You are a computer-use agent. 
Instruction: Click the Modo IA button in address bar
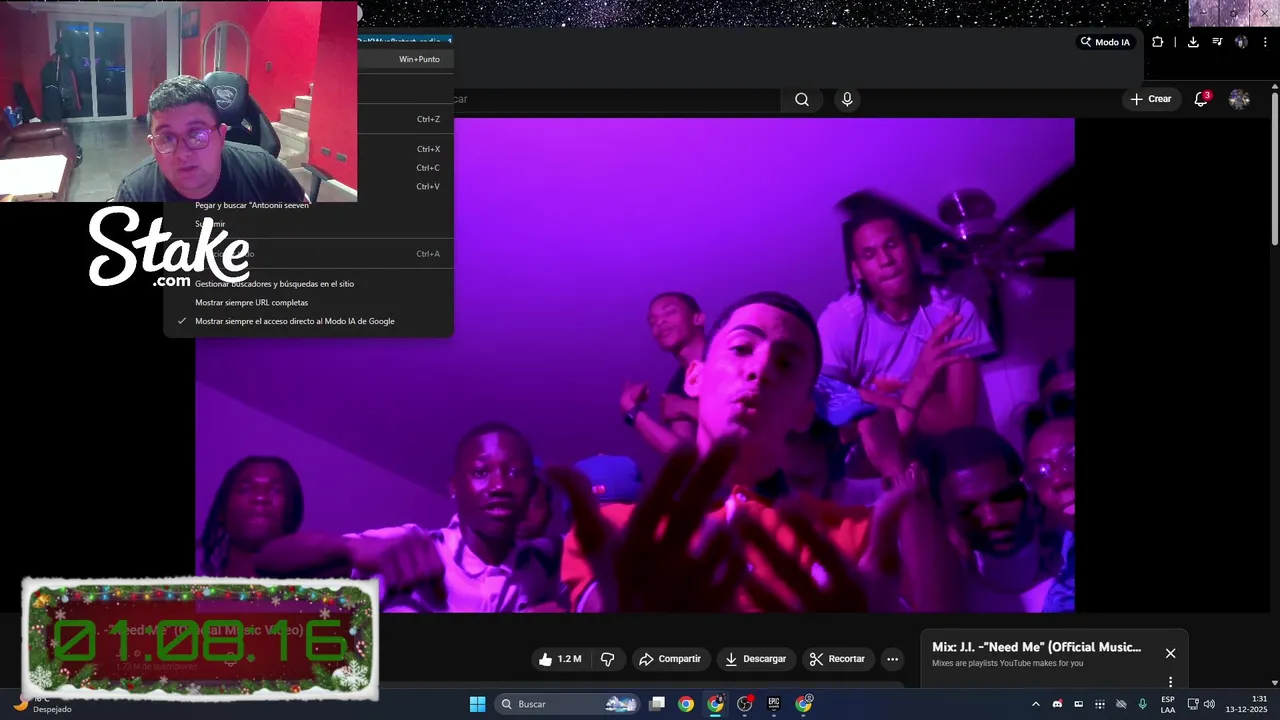pyautogui.click(x=1105, y=42)
